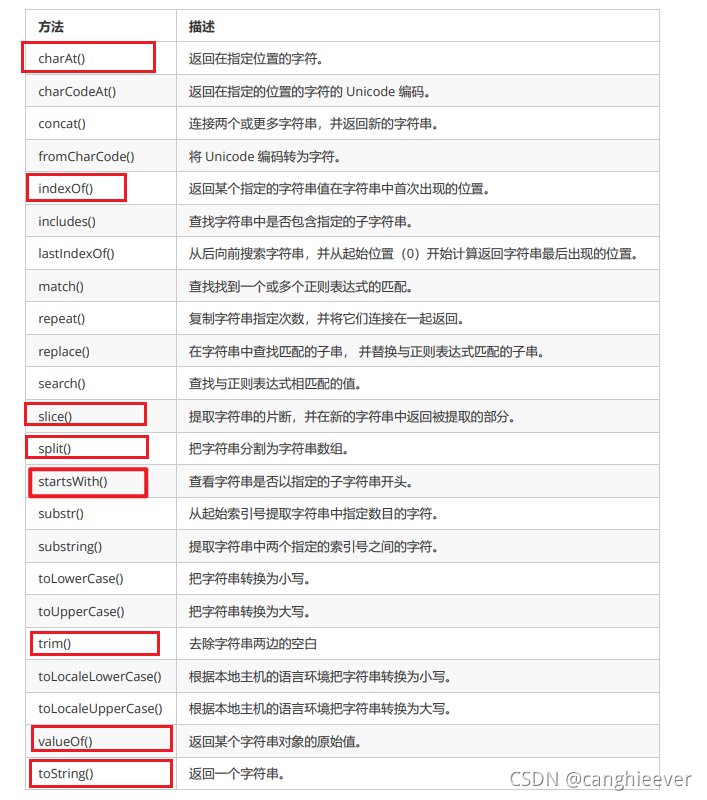Click description 返回一个字符串
This screenshot has height=800, width=707.
coord(236,774)
